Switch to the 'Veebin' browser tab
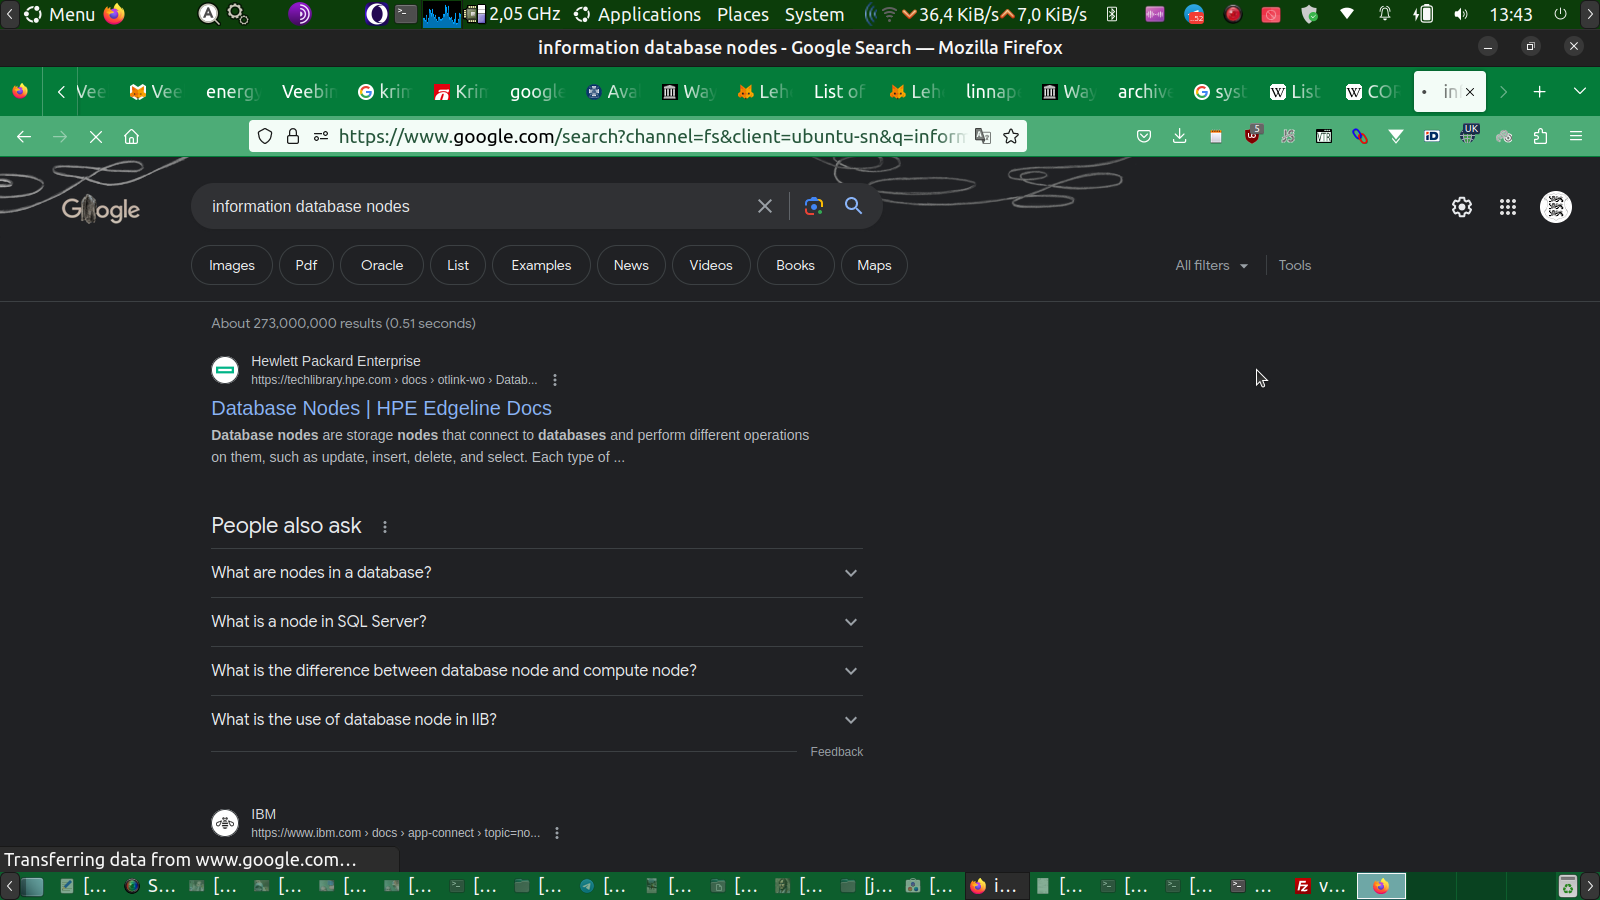 (x=308, y=92)
